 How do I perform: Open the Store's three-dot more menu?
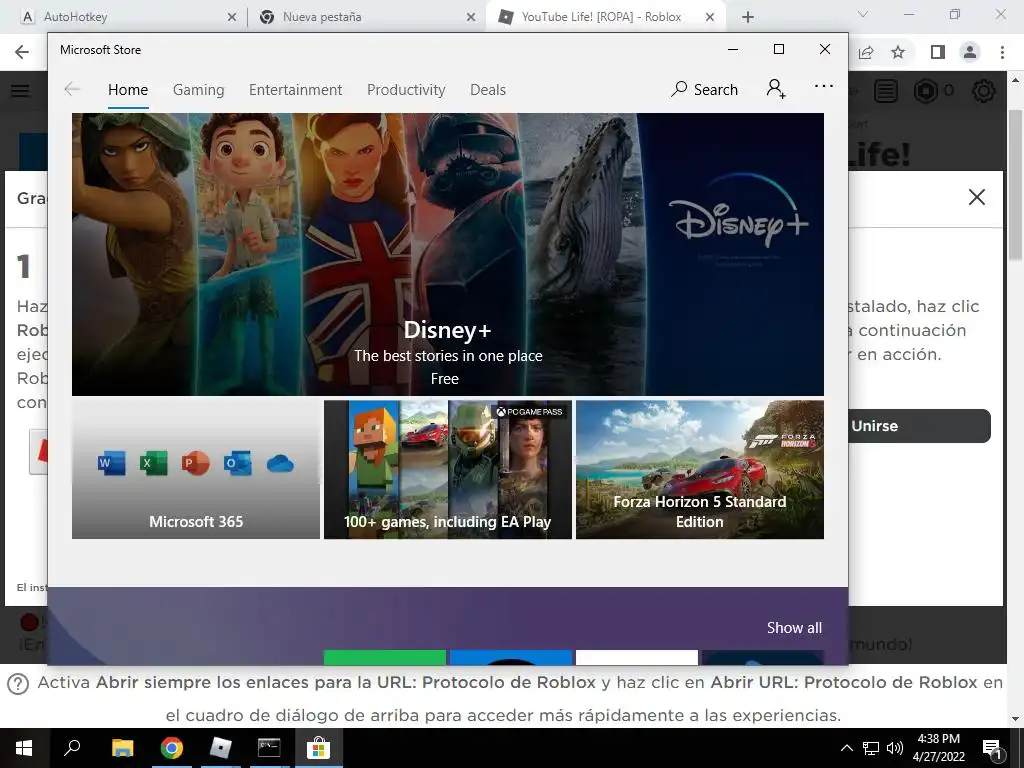824,86
